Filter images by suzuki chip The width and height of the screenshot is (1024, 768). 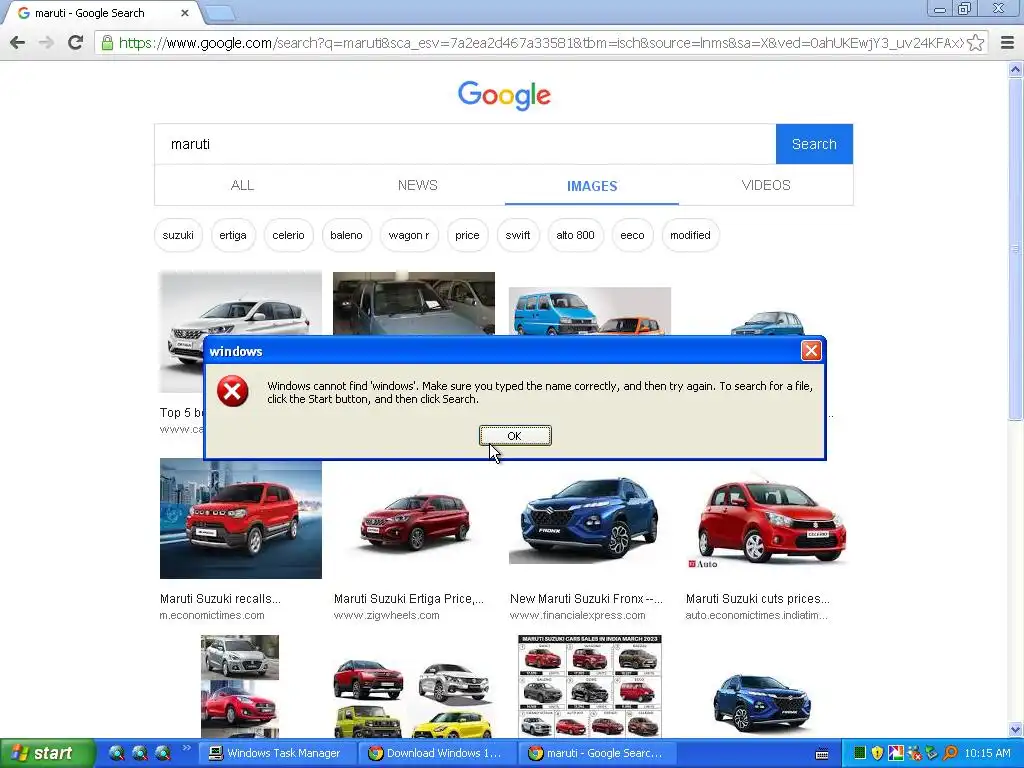pos(178,235)
